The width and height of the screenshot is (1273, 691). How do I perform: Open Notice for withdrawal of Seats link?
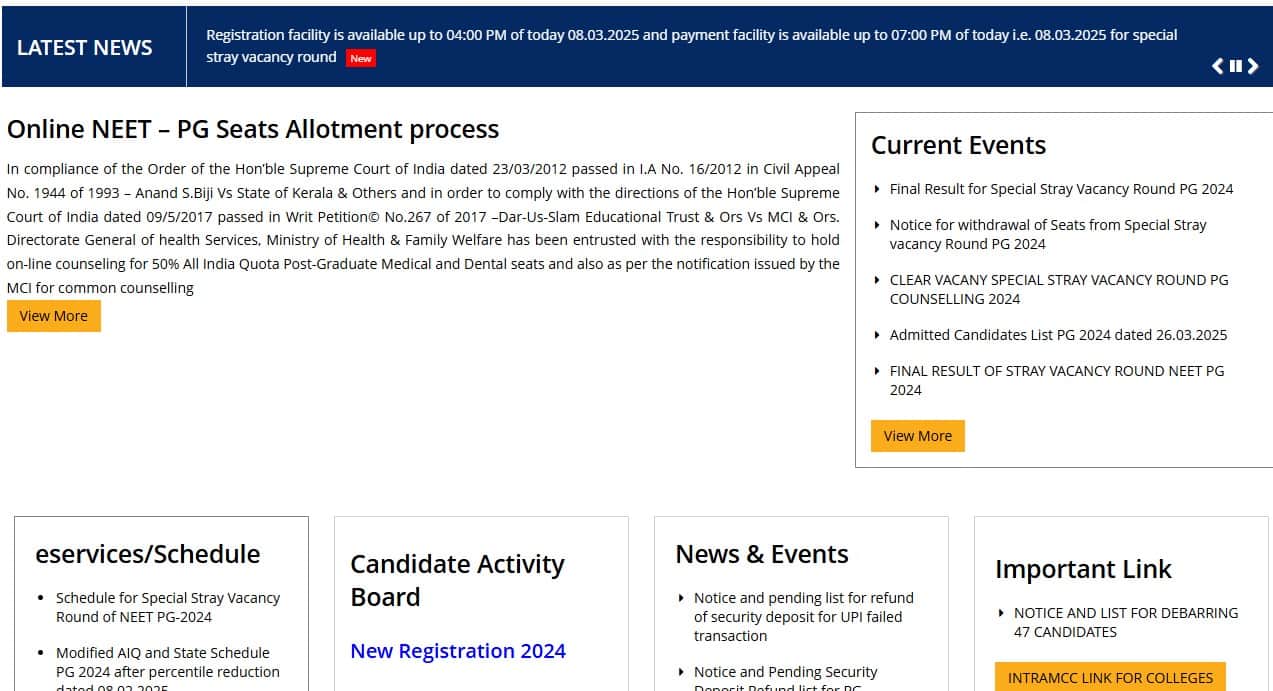click(1048, 234)
